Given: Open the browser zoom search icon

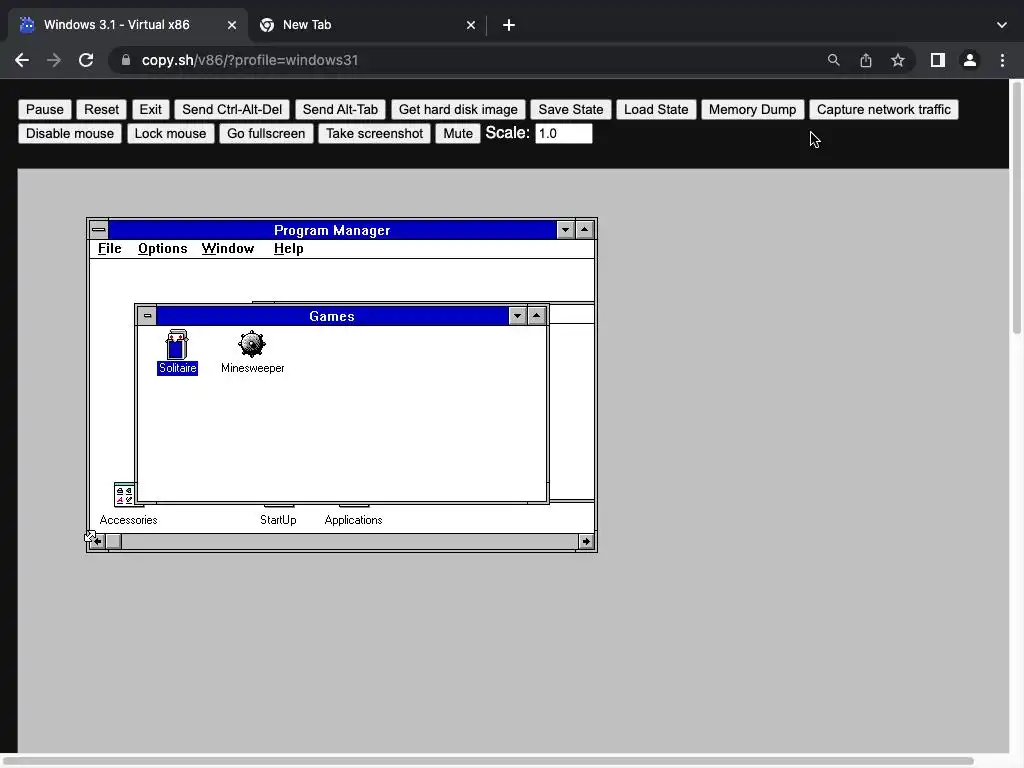Looking at the screenshot, I should tap(833, 60).
